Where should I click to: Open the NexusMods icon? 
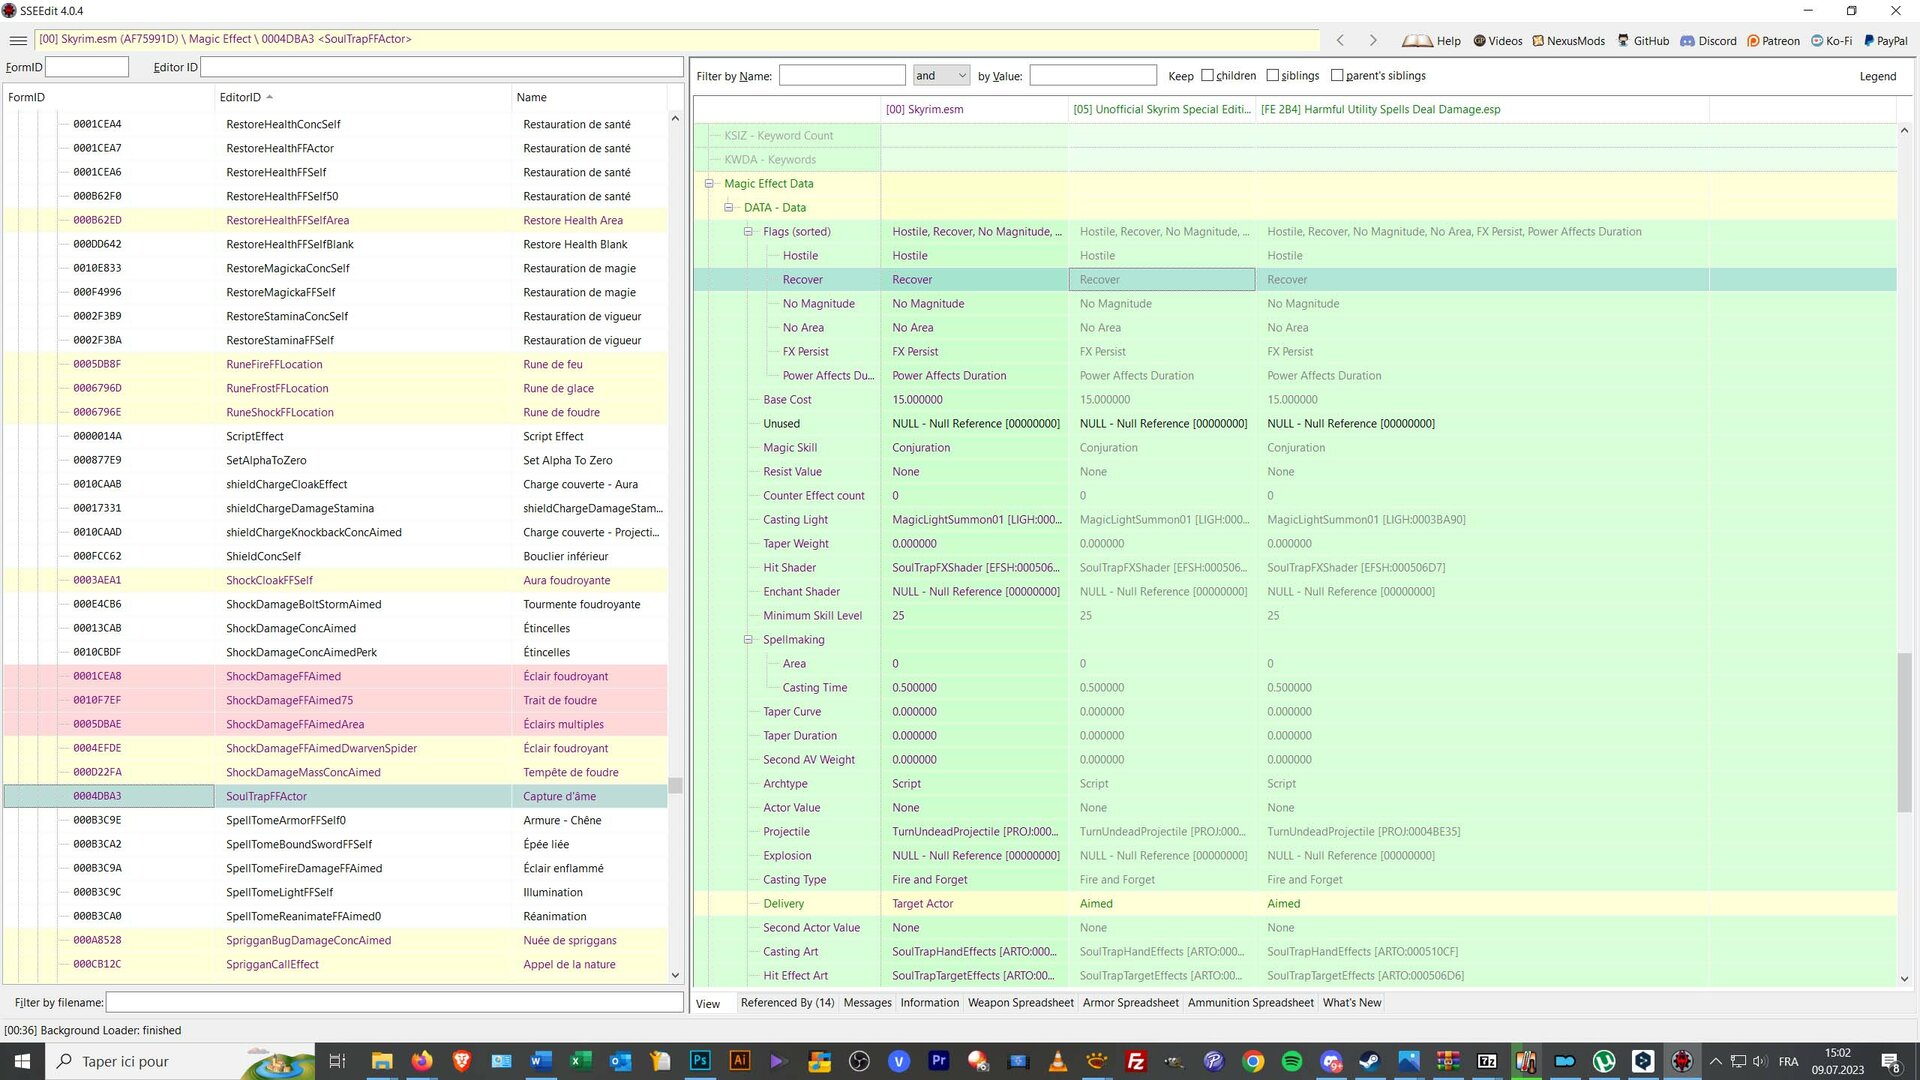[x=1538, y=41]
